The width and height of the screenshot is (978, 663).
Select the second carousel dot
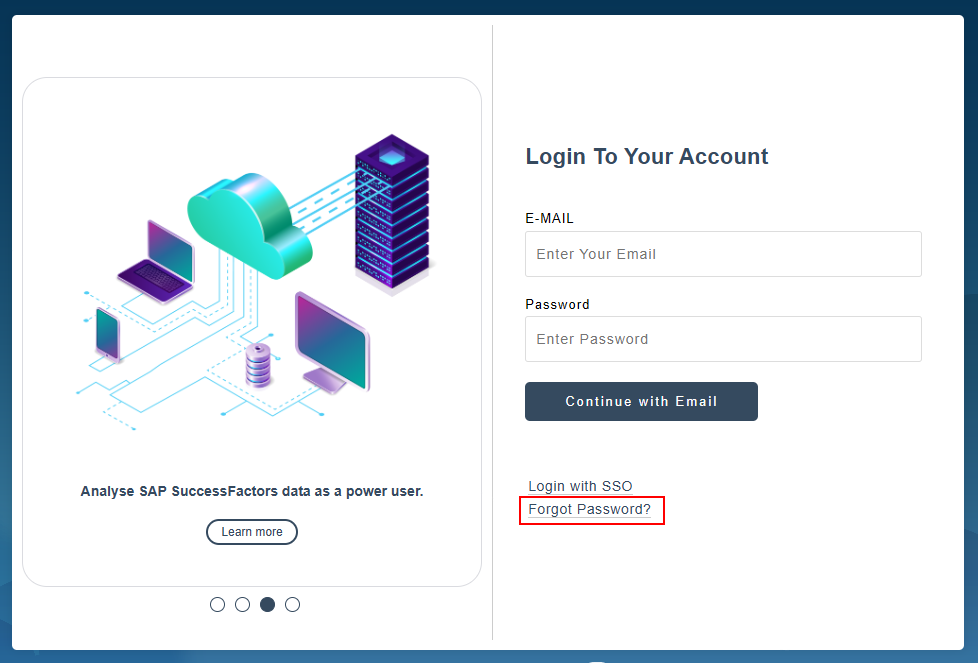pos(242,604)
